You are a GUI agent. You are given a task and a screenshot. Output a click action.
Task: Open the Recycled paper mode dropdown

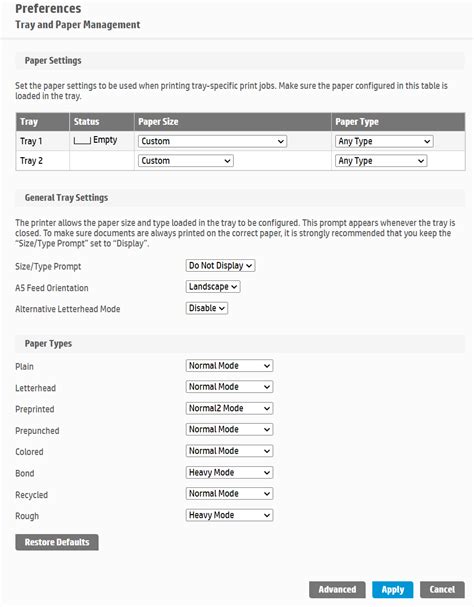229,494
